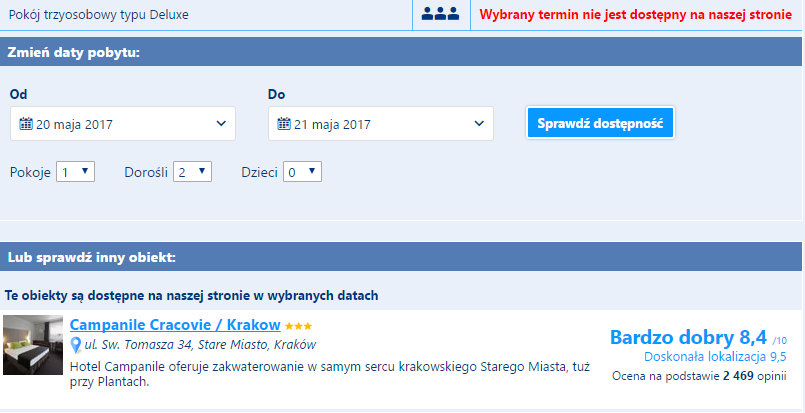The height and width of the screenshot is (413, 805).
Task: Click Pokój trzyosobowy typu Deluxe text
Action: (x=99, y=15)
